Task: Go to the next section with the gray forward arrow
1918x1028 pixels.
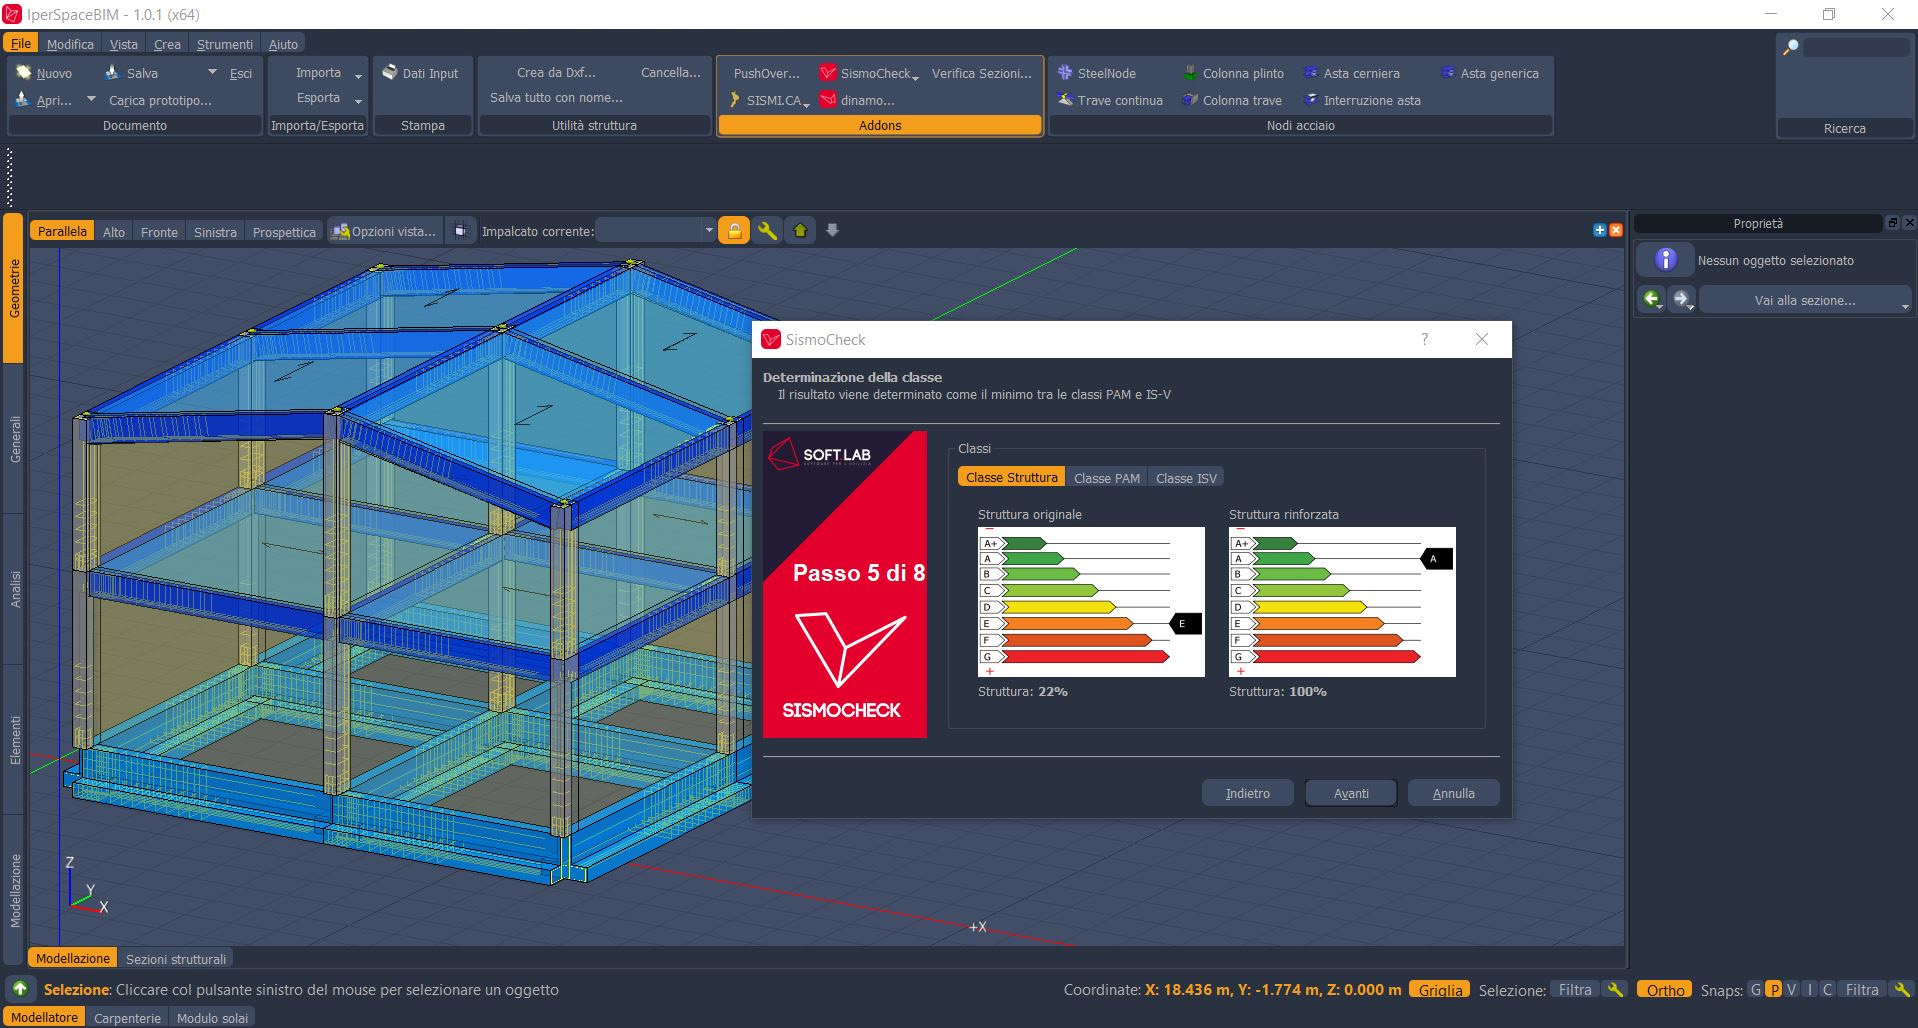Action: (x=1683, y=299)
